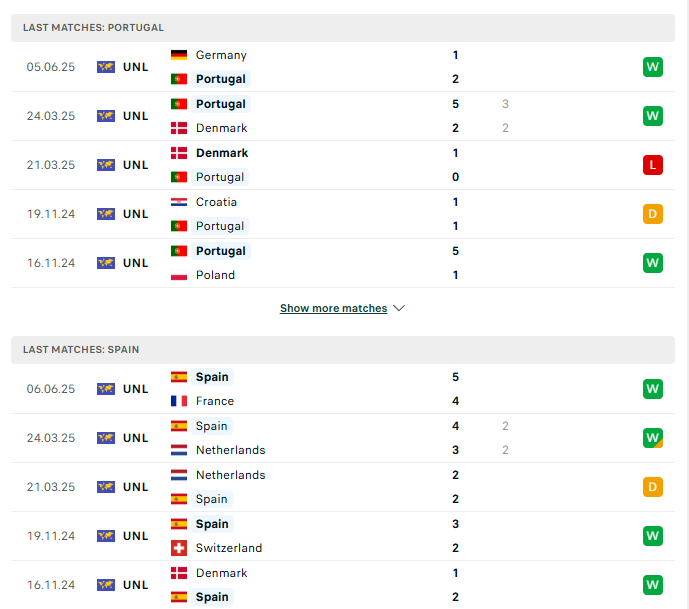The image size is (689, 609).
Task: Open the Last Matches: Portugal section header
Action: pyautogui.click(x=343, y=28)
